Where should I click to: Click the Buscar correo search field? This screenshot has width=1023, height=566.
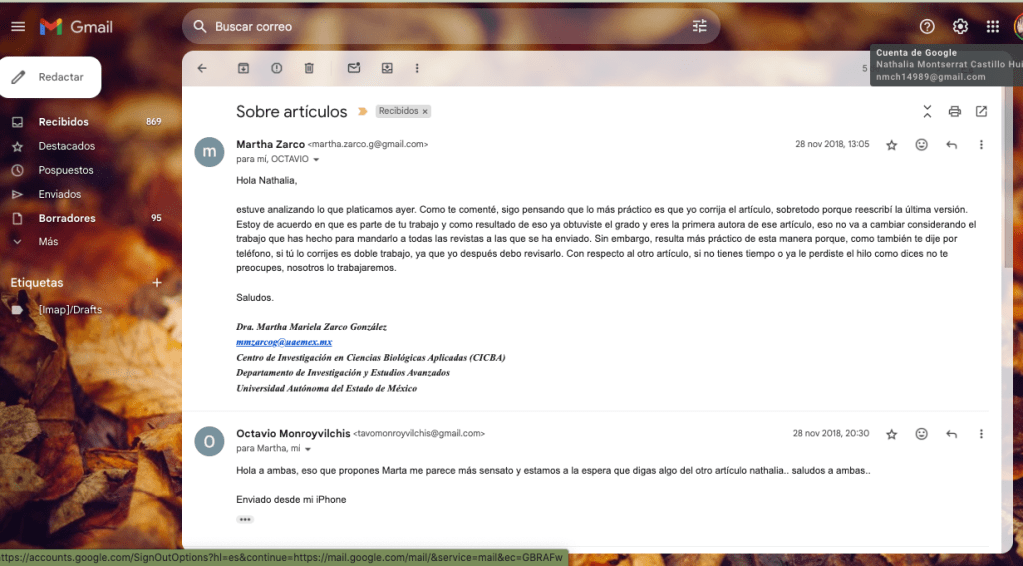click(440, 26)
